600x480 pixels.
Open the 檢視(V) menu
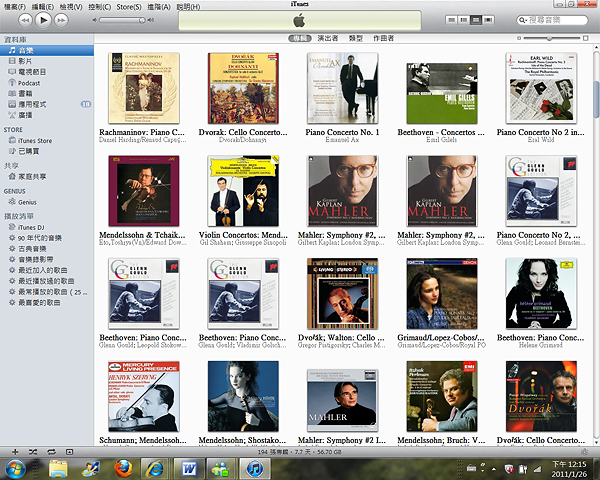(71, 7)
